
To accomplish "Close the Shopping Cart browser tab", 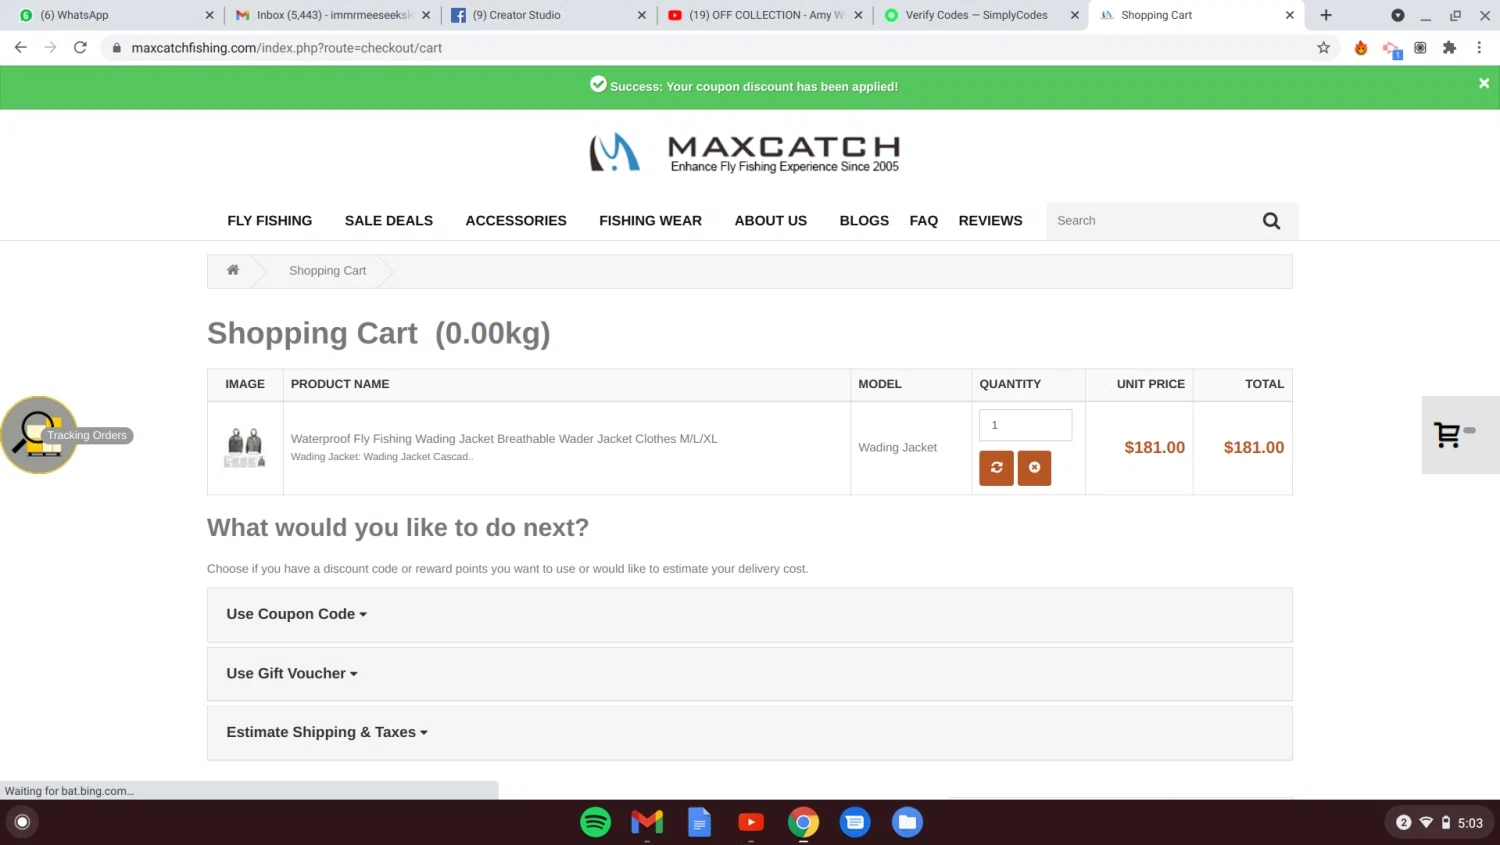I will coord(1289,15).
